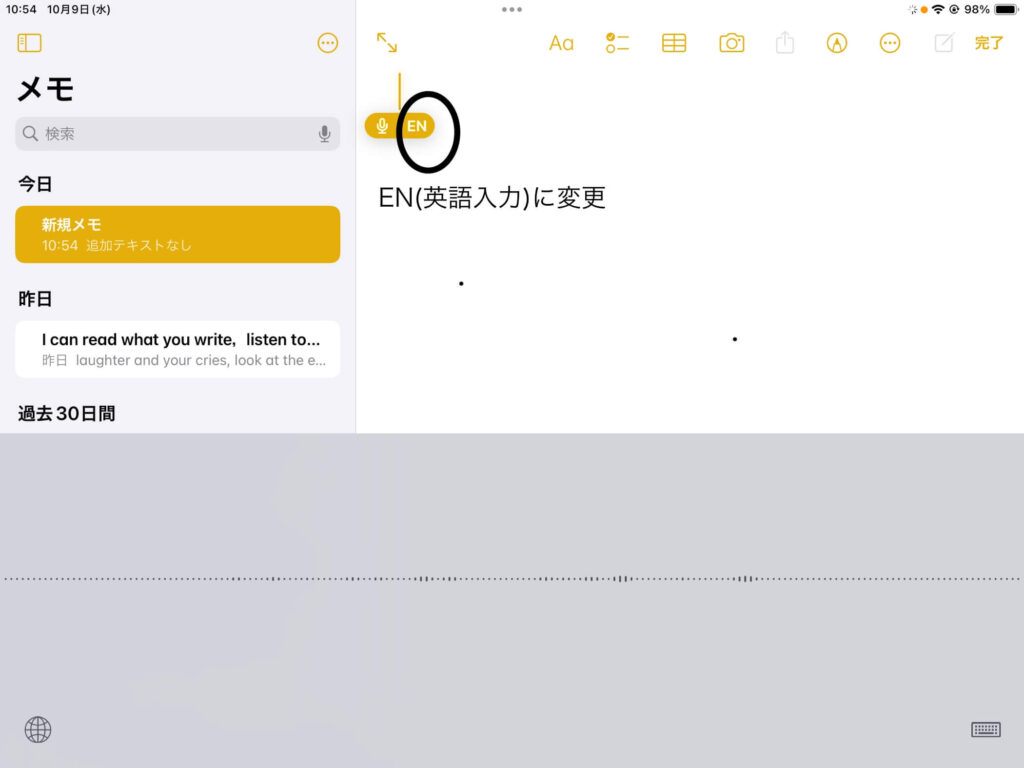The height and width of the screenshot is (768, 1024).
Task: Show the keyboard using keyboard icon
Action: pos(985,730)
